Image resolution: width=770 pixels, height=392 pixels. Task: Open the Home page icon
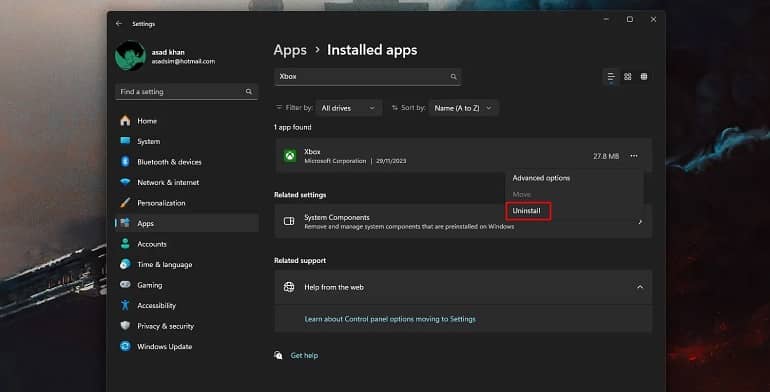click(x=125, y=121)
